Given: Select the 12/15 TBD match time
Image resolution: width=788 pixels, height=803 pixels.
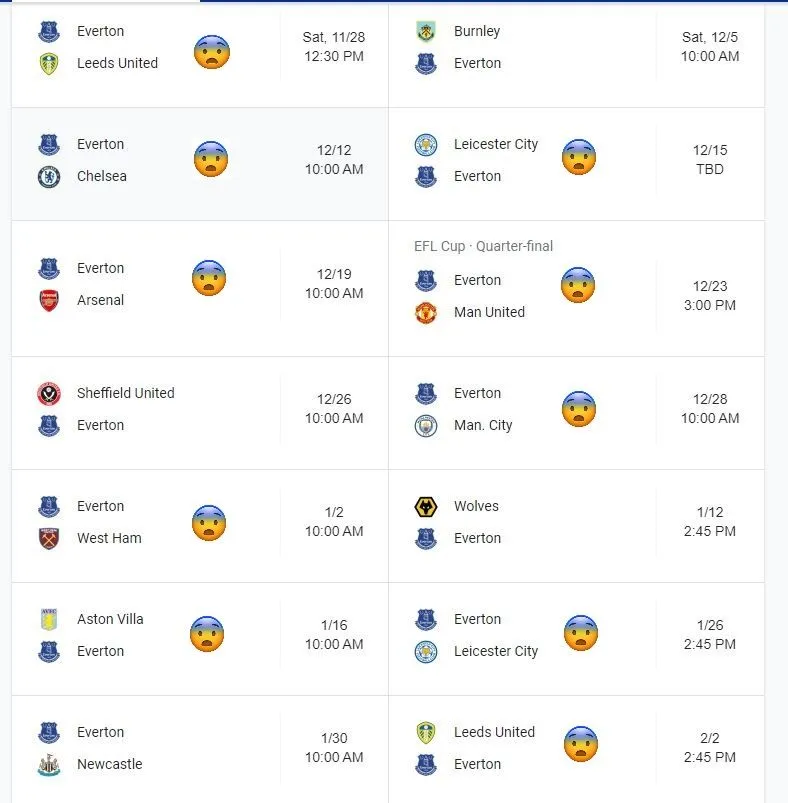Looking at the screenshot, I should point(710,157).
